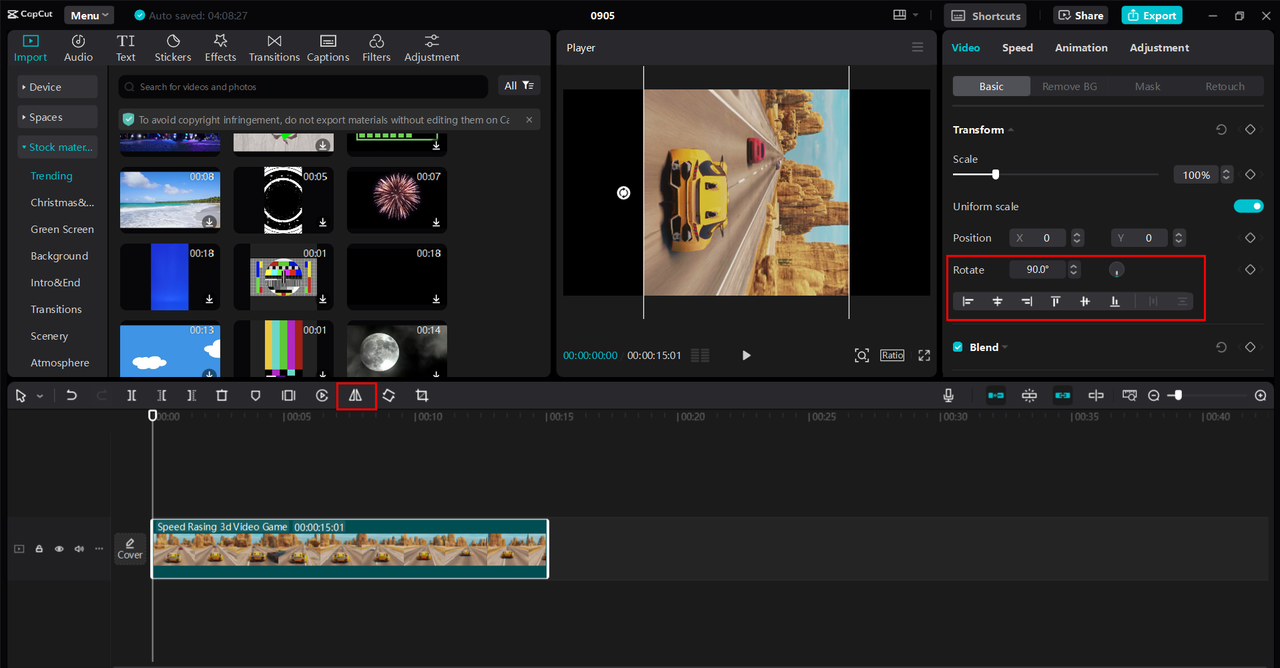Switch to the Speed tab
The image size is (1280, 668).
1017,48
